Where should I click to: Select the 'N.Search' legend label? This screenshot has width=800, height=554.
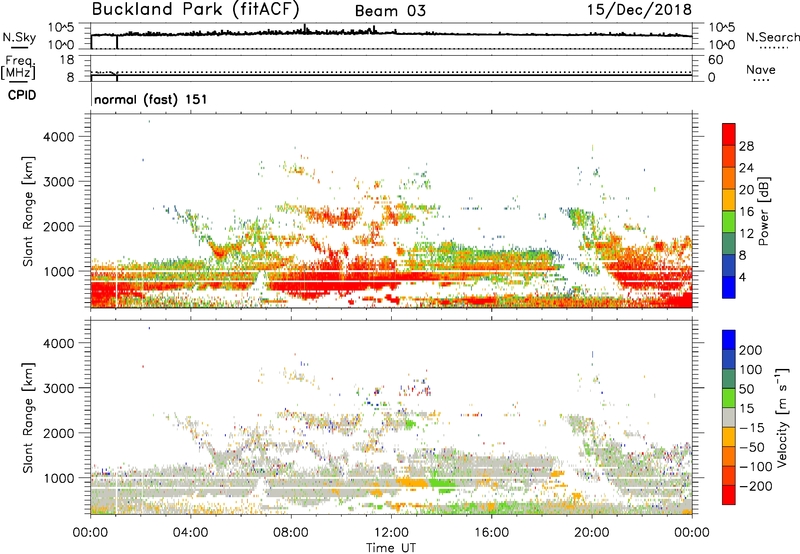pyautogui.click(x=772, y=37)
